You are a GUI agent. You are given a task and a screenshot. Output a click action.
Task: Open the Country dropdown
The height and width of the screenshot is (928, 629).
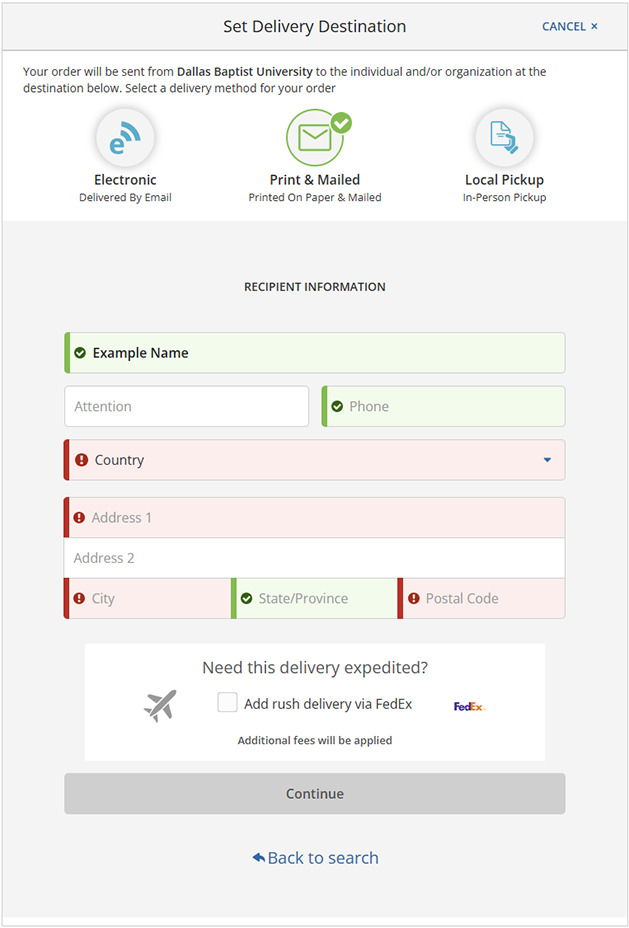[315, 460]
